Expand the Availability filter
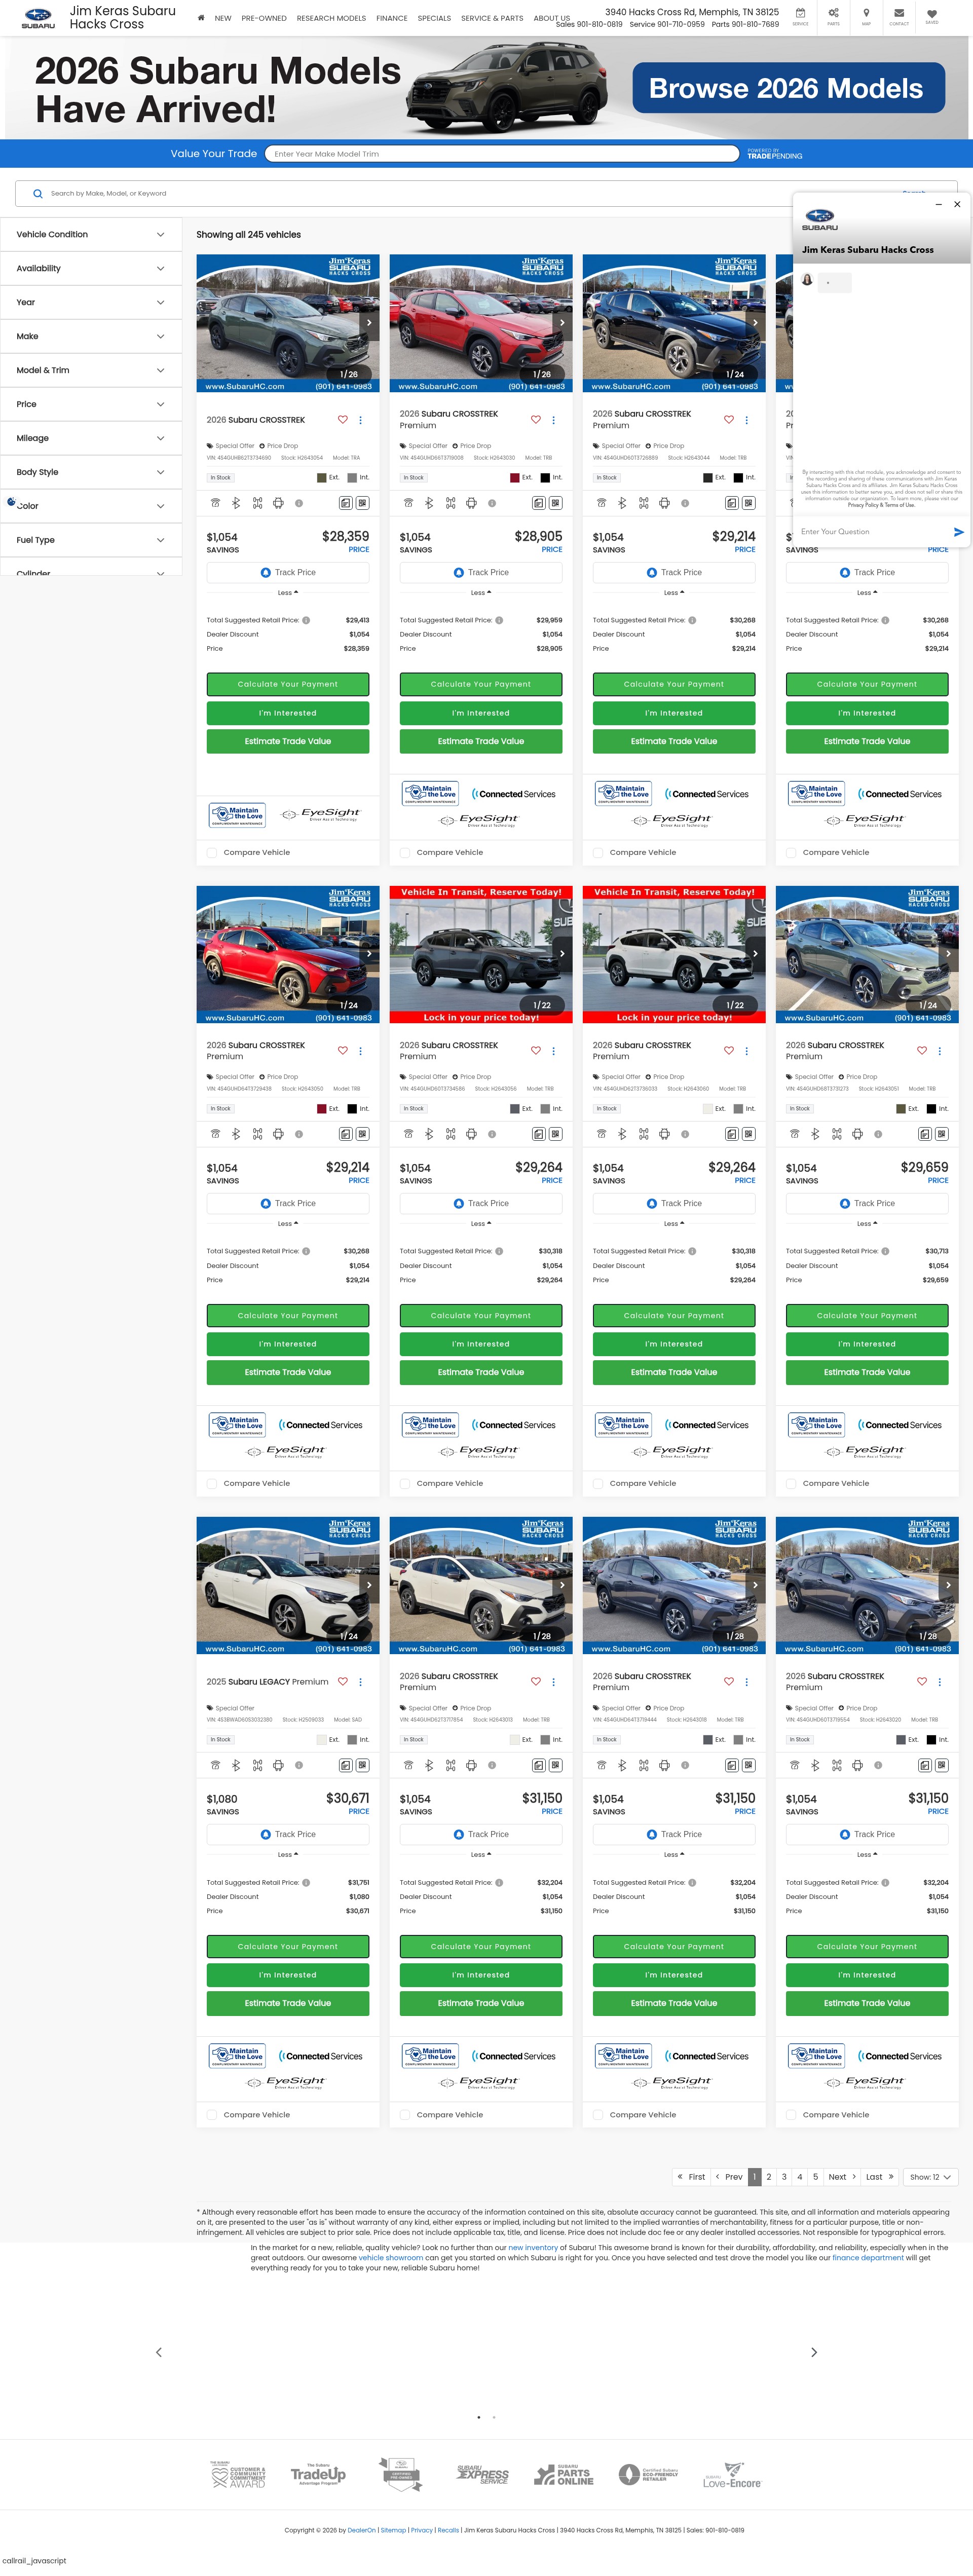This screenshot has height=2576, width=973. 91,269
